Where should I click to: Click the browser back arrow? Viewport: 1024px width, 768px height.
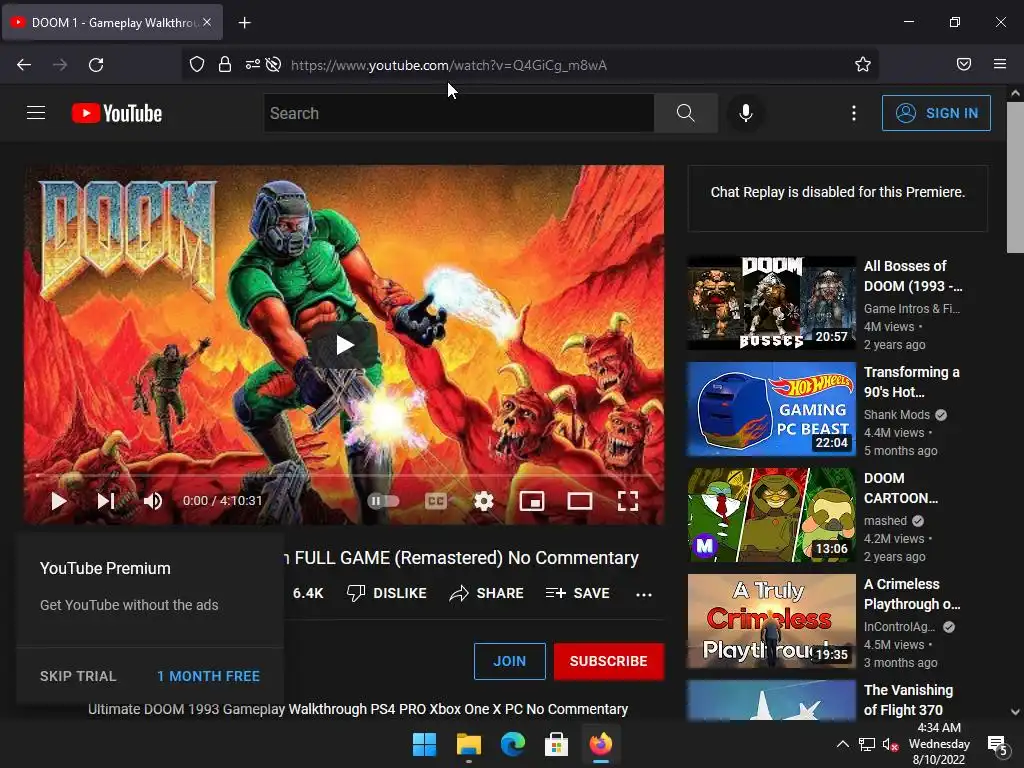pyautogui.click(x=24, y=65)
